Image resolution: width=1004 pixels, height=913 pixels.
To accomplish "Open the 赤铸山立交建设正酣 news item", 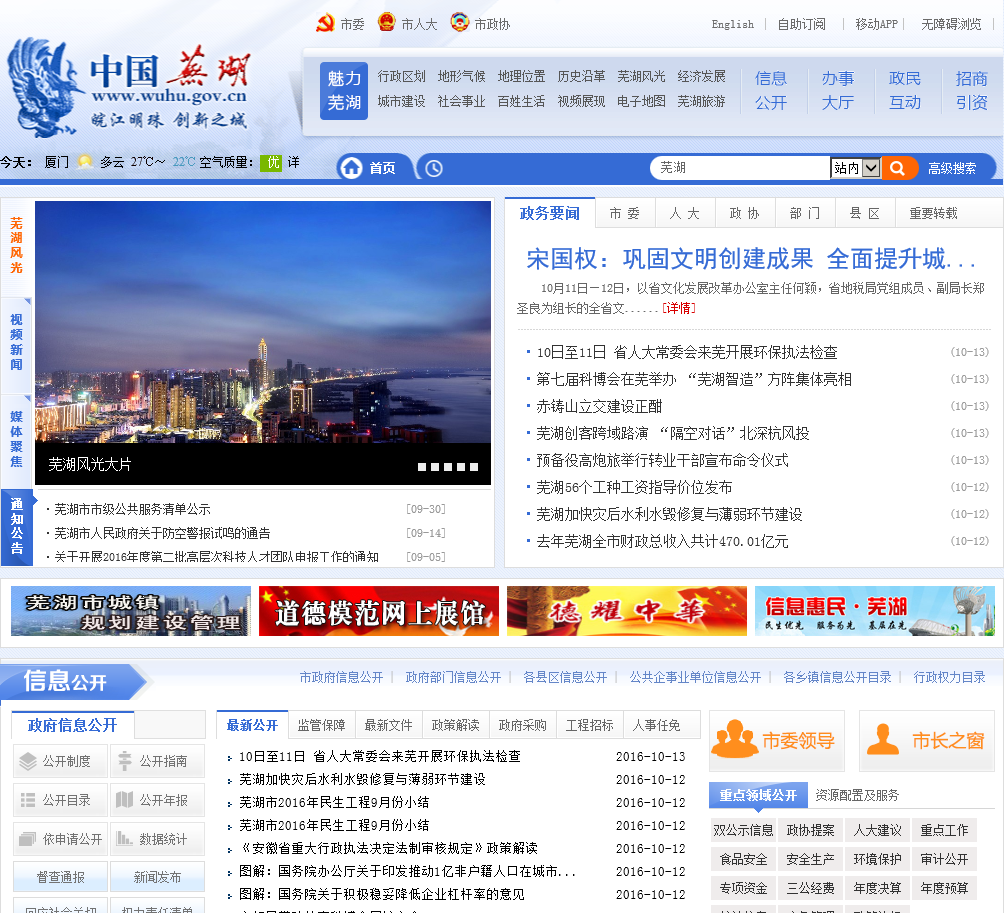I will (599, 407).
